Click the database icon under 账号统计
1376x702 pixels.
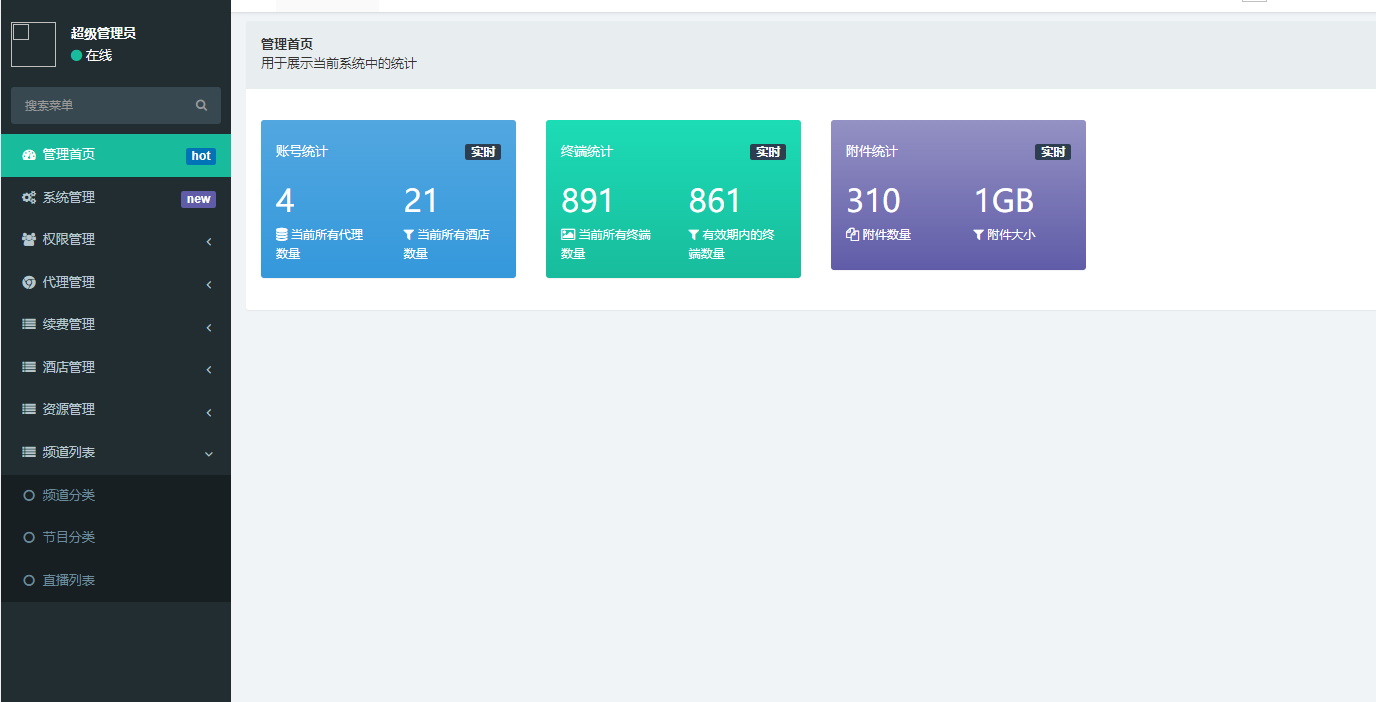point(282,235)
